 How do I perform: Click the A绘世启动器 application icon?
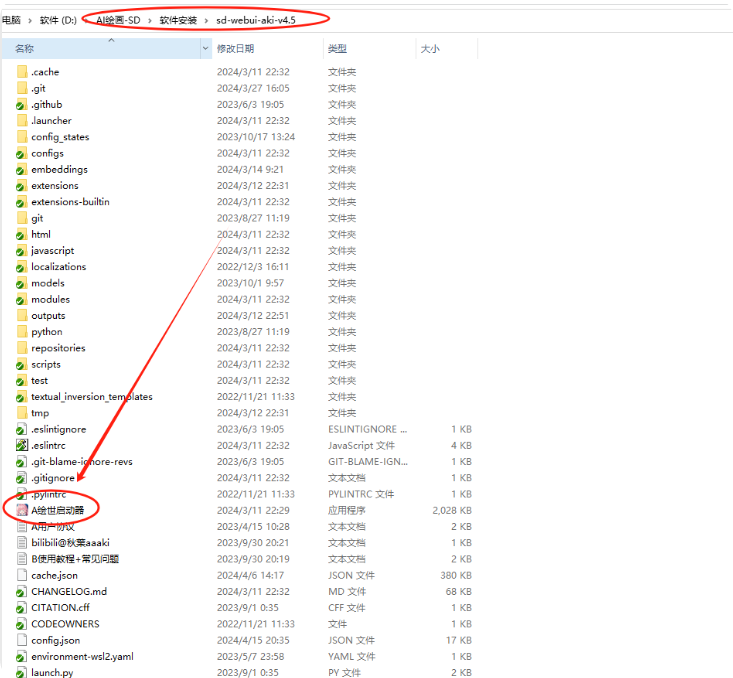pyautogui.click(x=22, y=511)
